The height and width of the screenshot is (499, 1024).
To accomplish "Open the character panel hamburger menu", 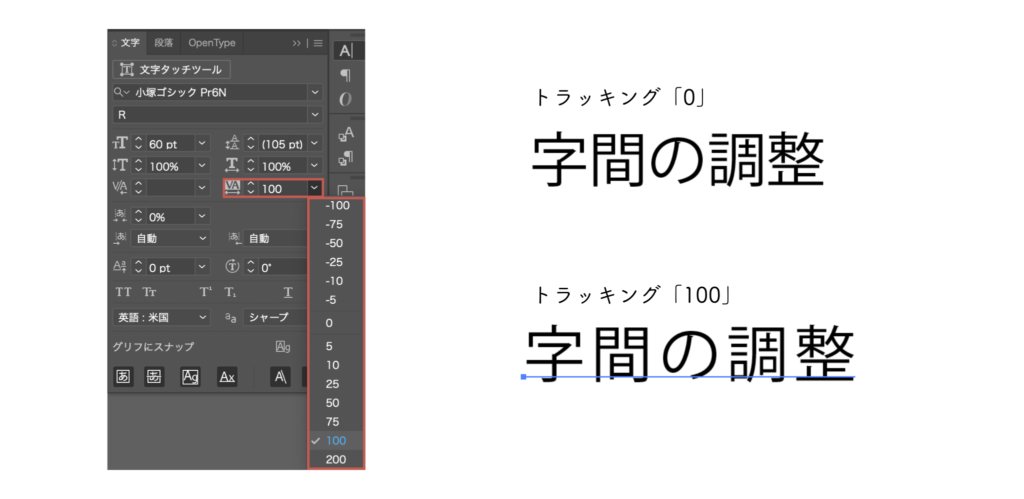I will (x=318, y=44).
